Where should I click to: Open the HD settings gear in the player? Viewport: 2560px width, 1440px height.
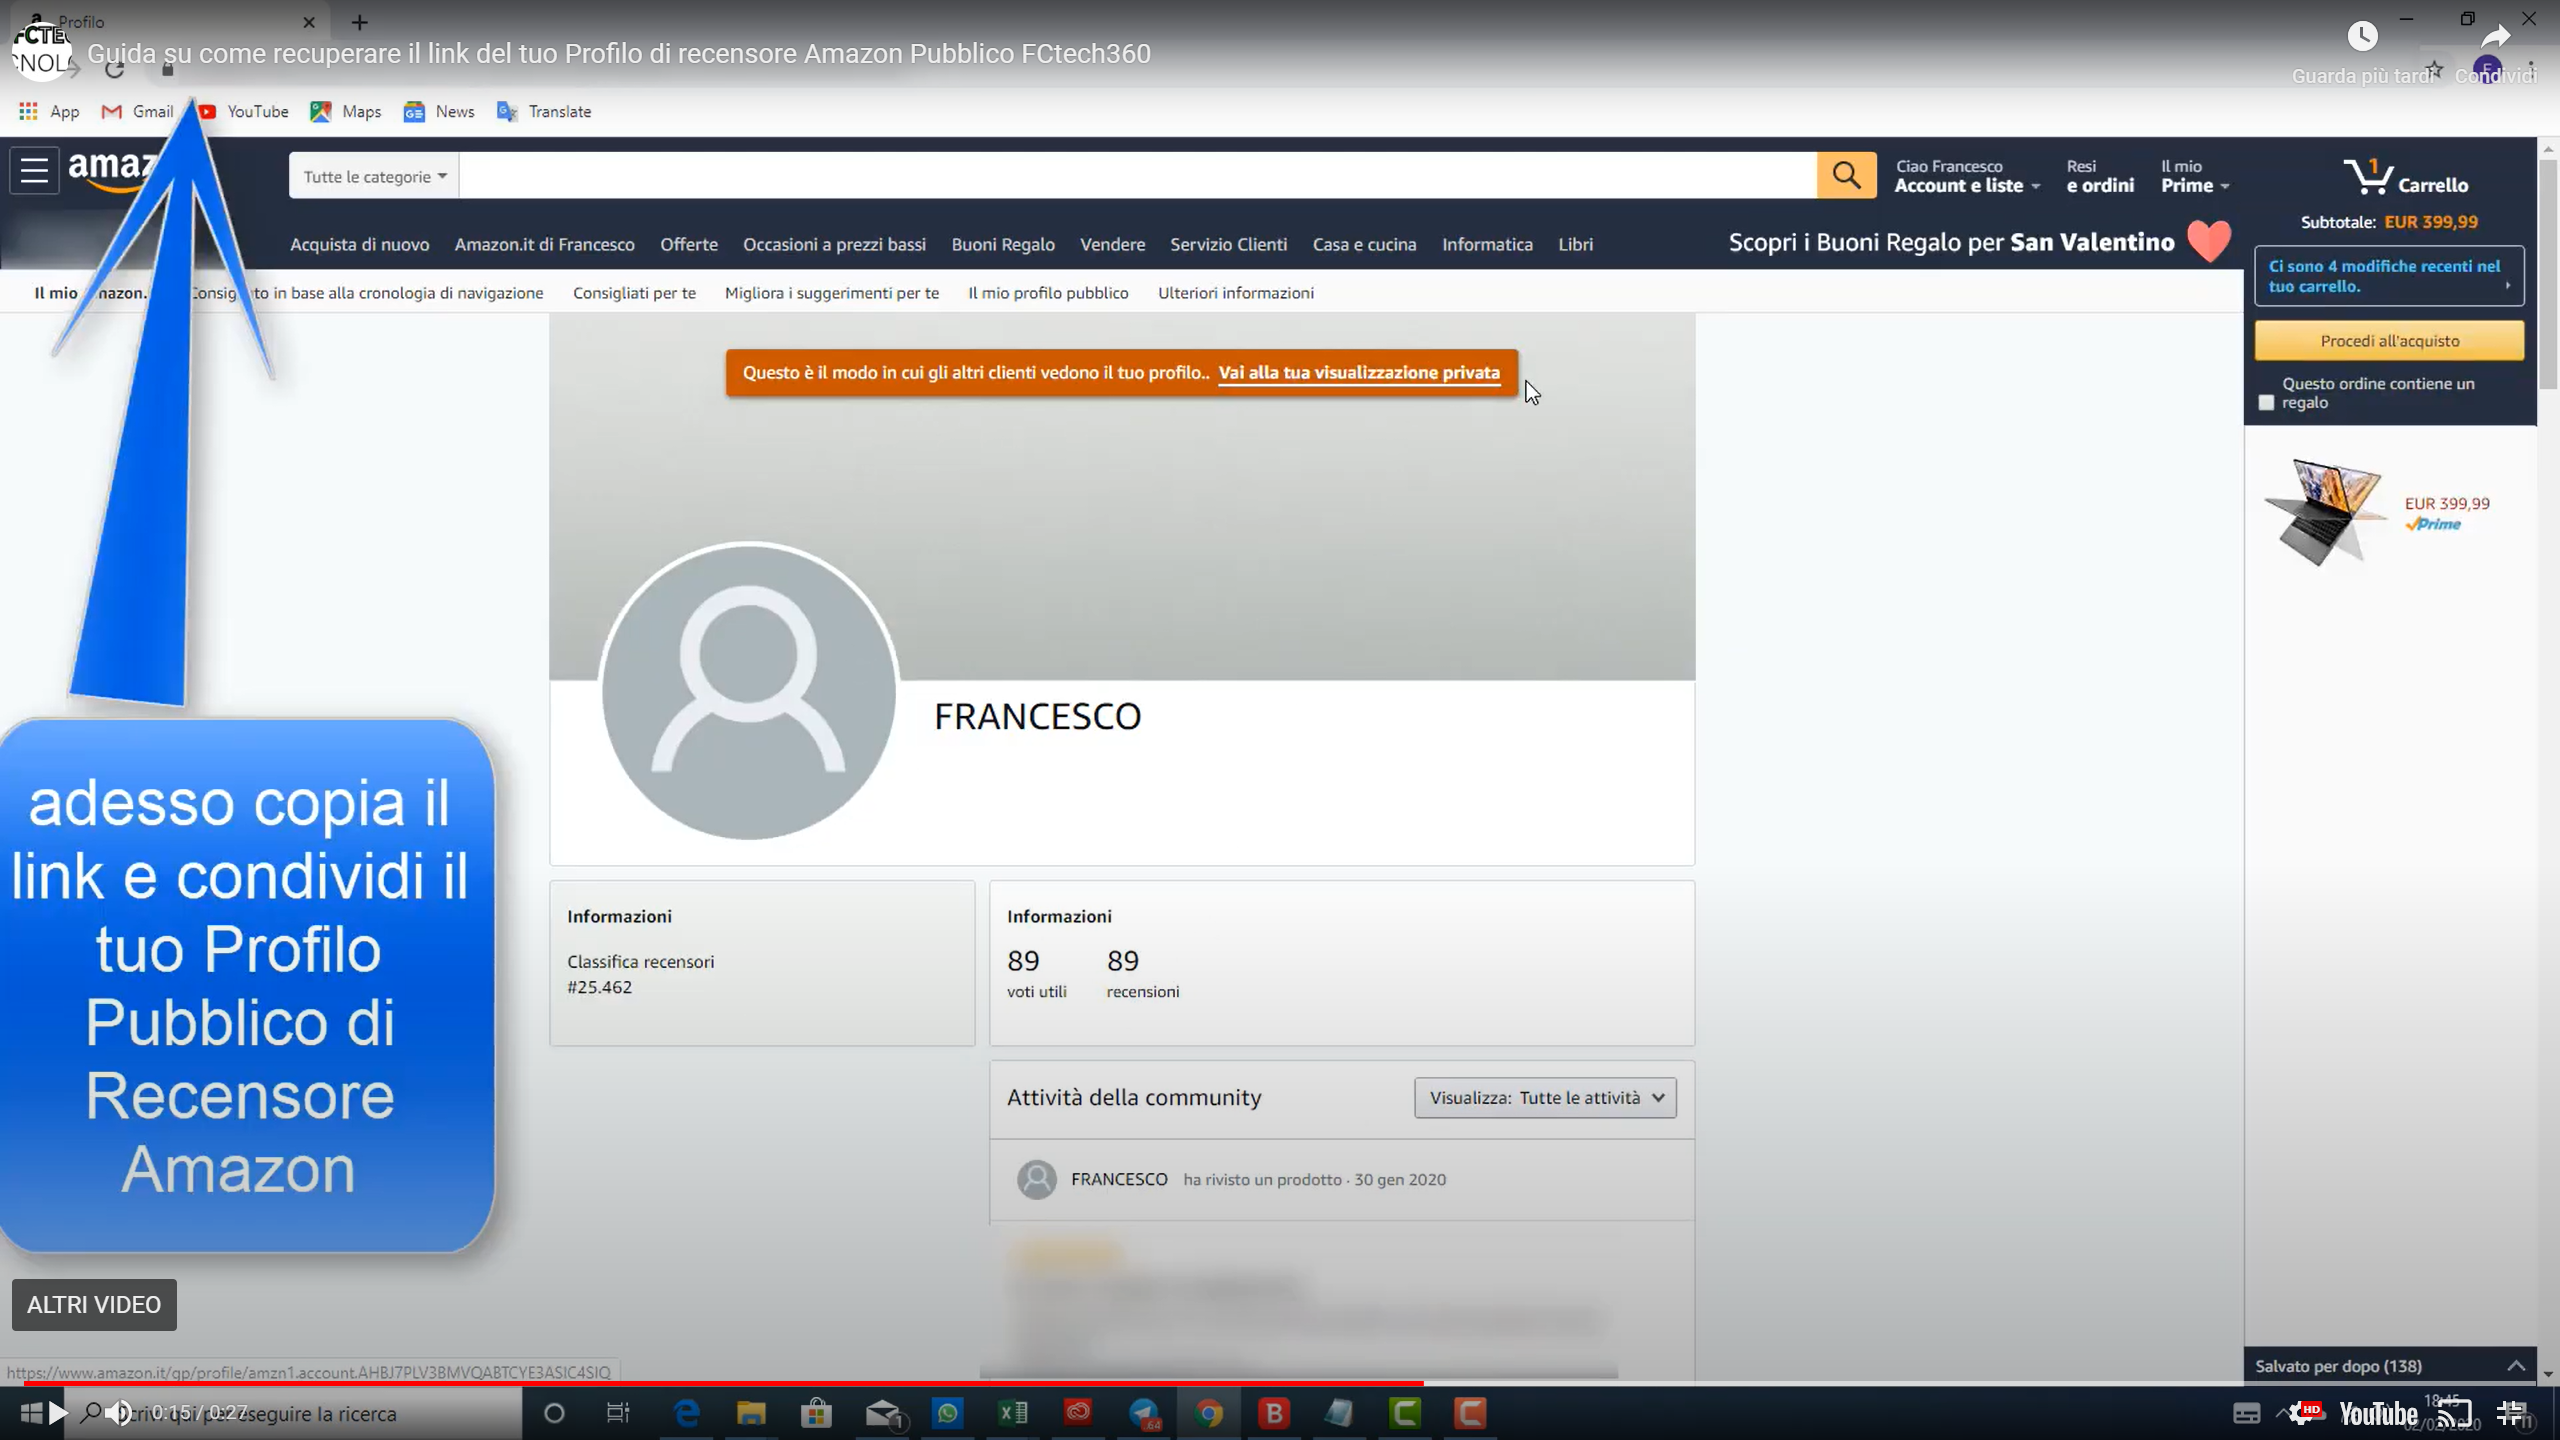pos(2305,1413)
